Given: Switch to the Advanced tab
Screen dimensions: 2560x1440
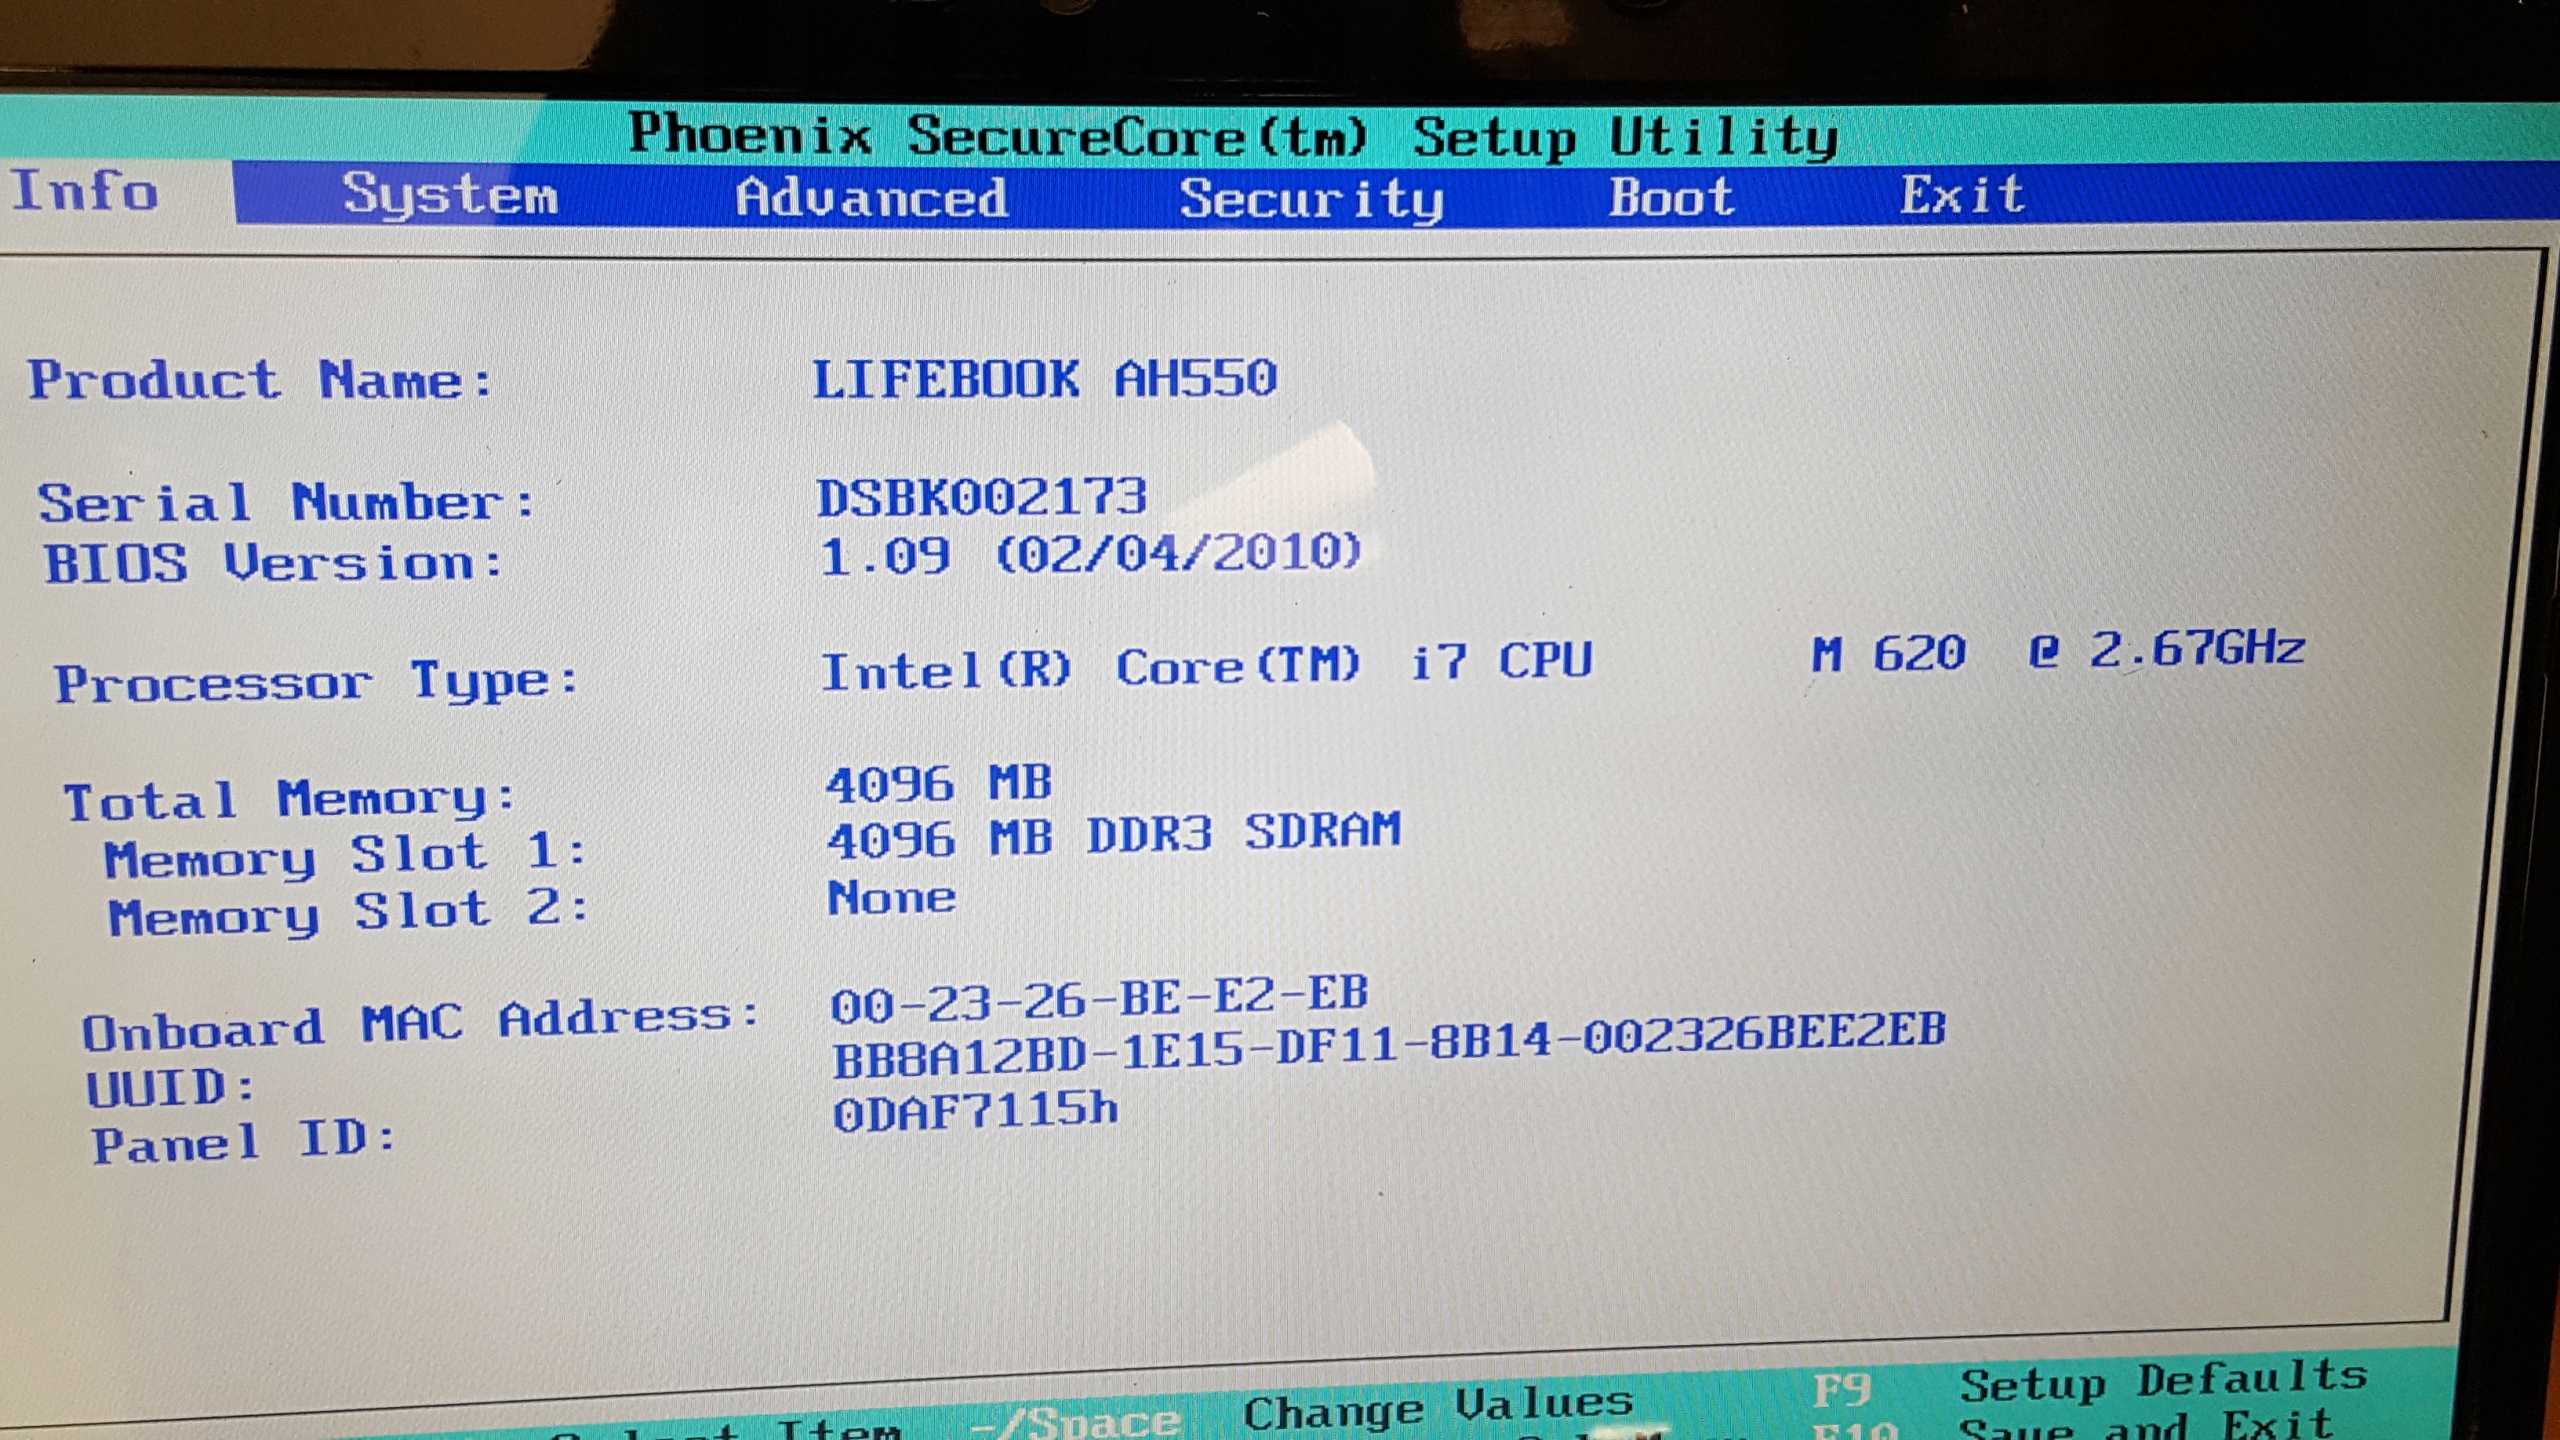Looking at the screenshot, I should [x=871, y=197].
